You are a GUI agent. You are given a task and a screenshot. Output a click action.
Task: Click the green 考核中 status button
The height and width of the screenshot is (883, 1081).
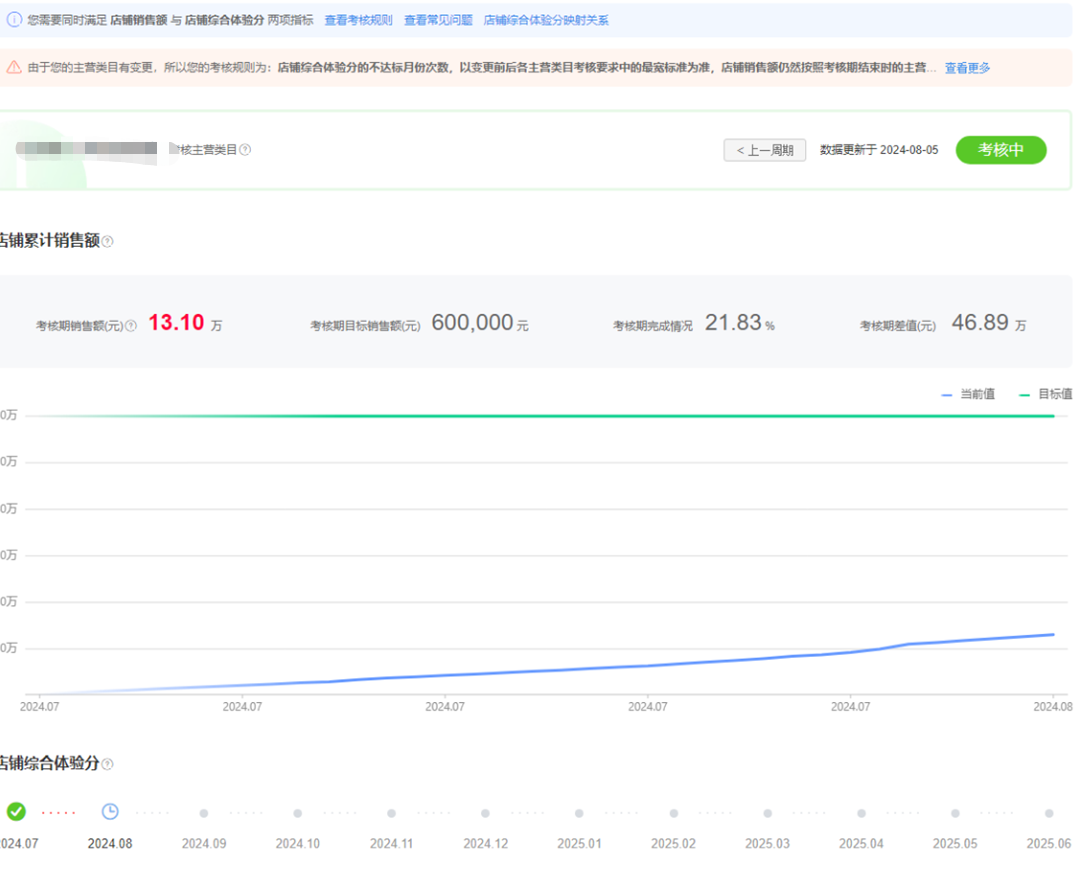[1000, 150]
